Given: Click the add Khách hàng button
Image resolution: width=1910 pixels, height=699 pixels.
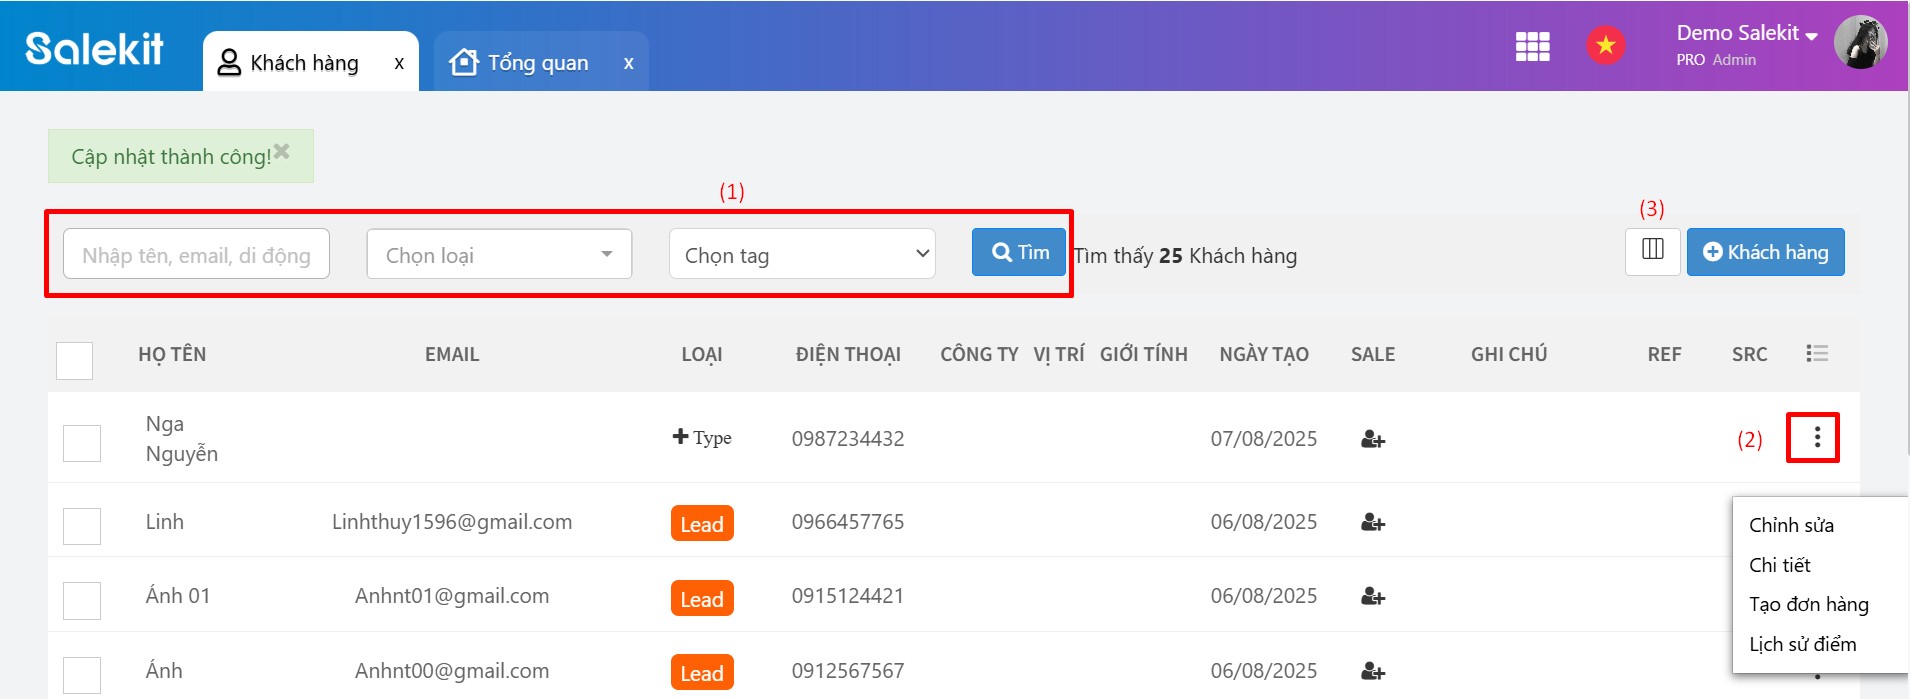Looking at the screenshot, I should coord(1765,252).
